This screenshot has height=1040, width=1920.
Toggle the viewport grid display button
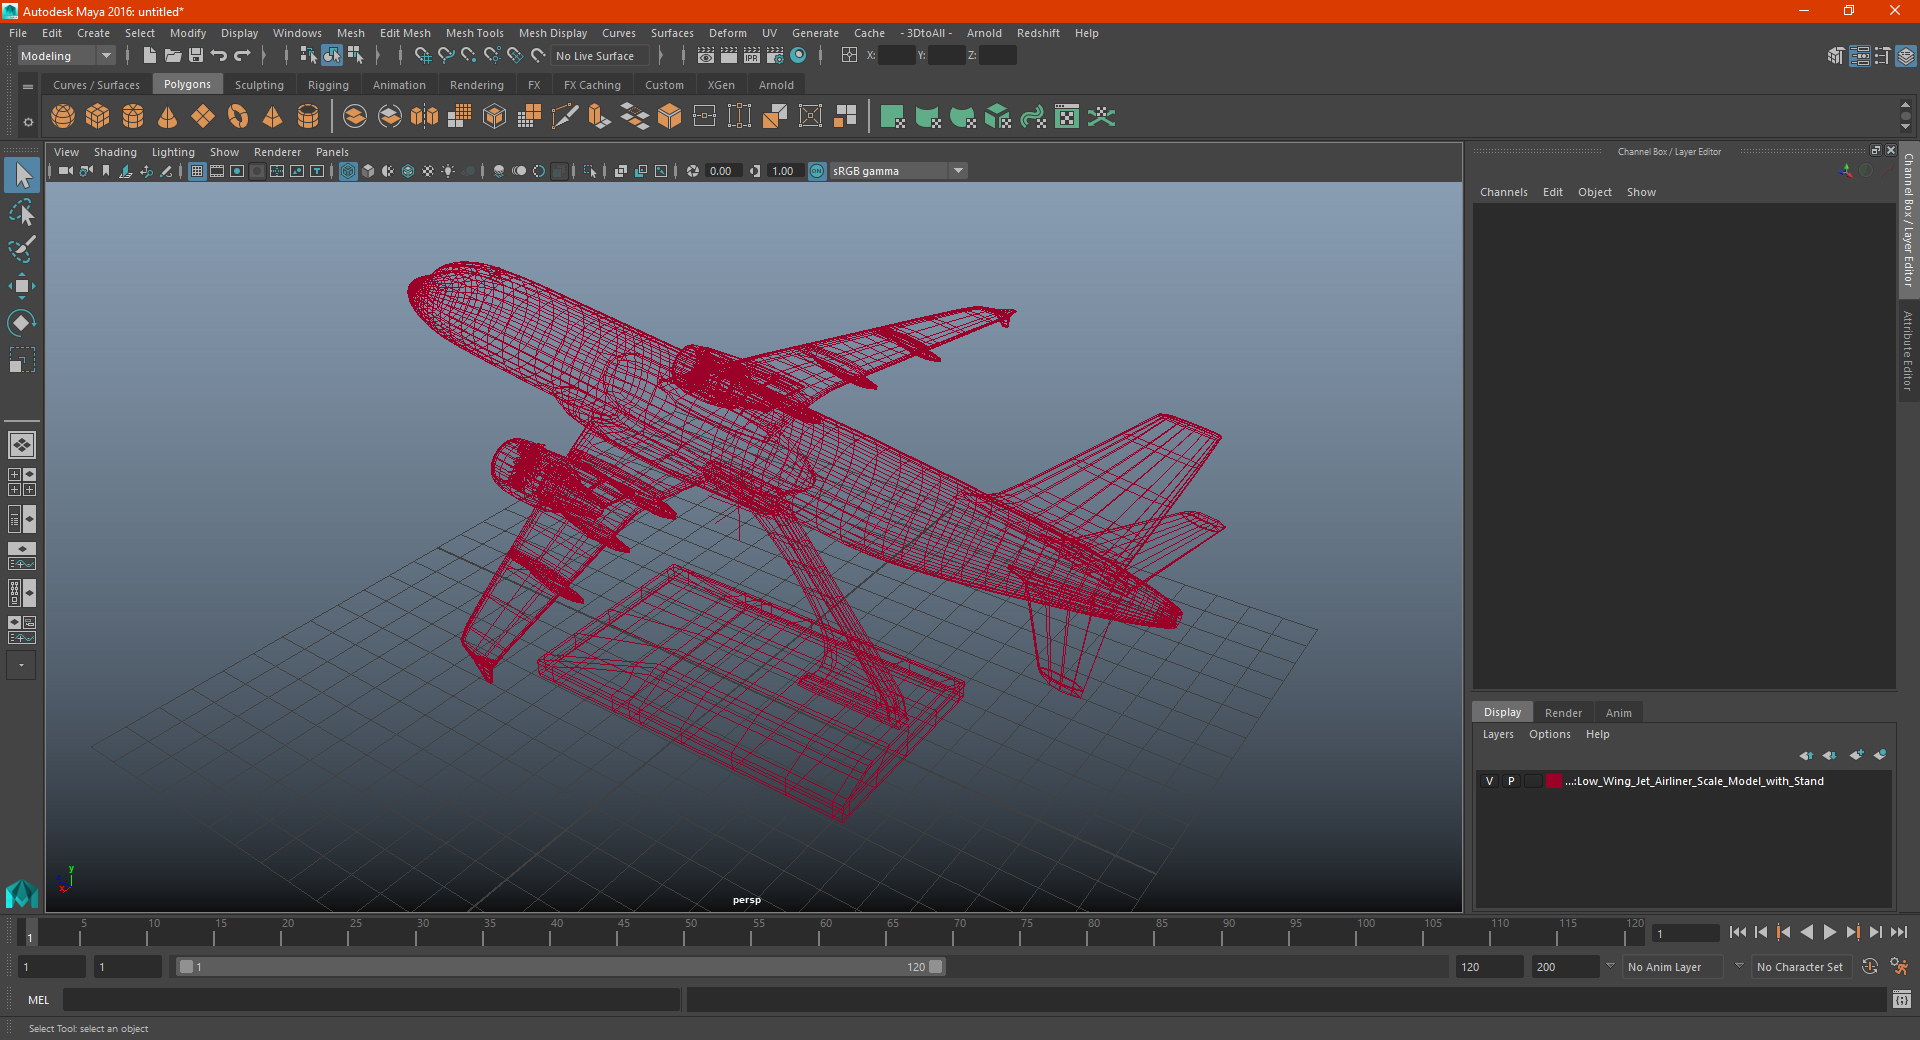click(x=197, y=171)
